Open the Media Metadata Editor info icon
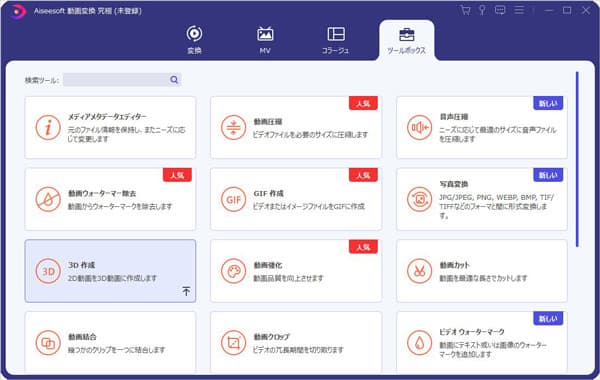This screenshot has height=380, width=600. [48, 127]
